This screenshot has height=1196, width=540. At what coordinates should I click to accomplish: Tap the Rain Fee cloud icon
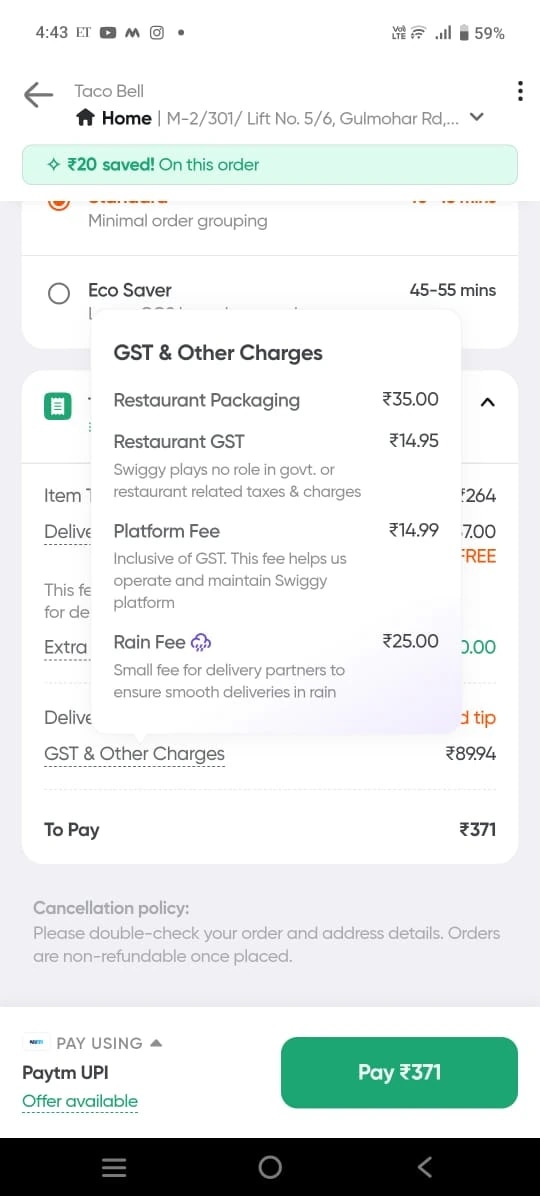[x=201, y=643]
